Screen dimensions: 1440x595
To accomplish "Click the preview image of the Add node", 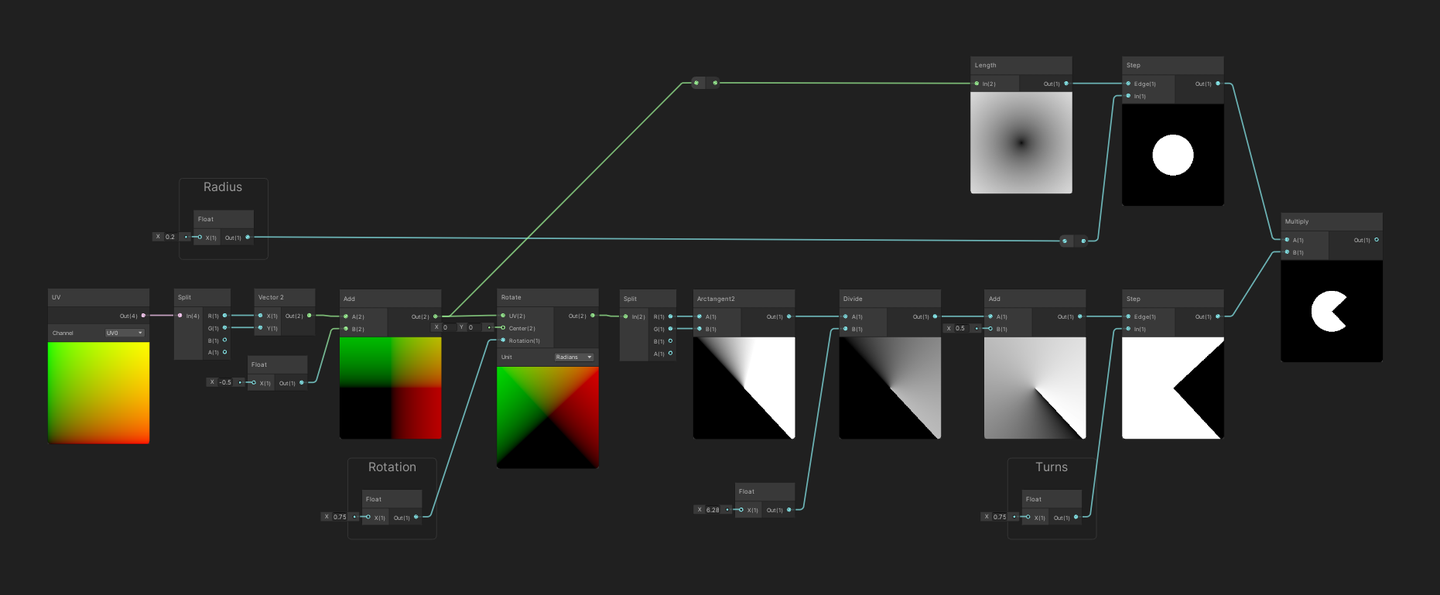I will (x=390, y=385).
